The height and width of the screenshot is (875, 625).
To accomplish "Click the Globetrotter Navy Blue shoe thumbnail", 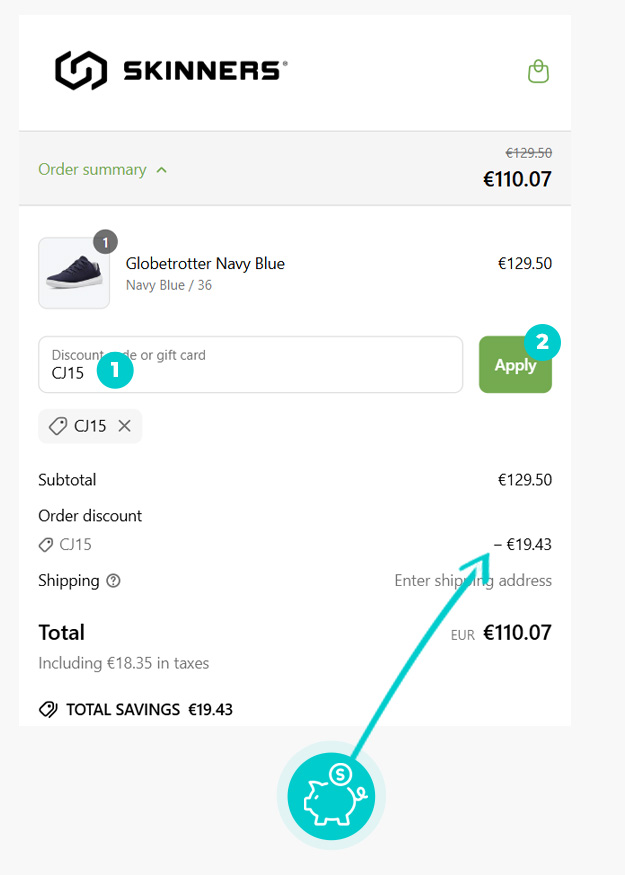I will [x=74, y=273].
